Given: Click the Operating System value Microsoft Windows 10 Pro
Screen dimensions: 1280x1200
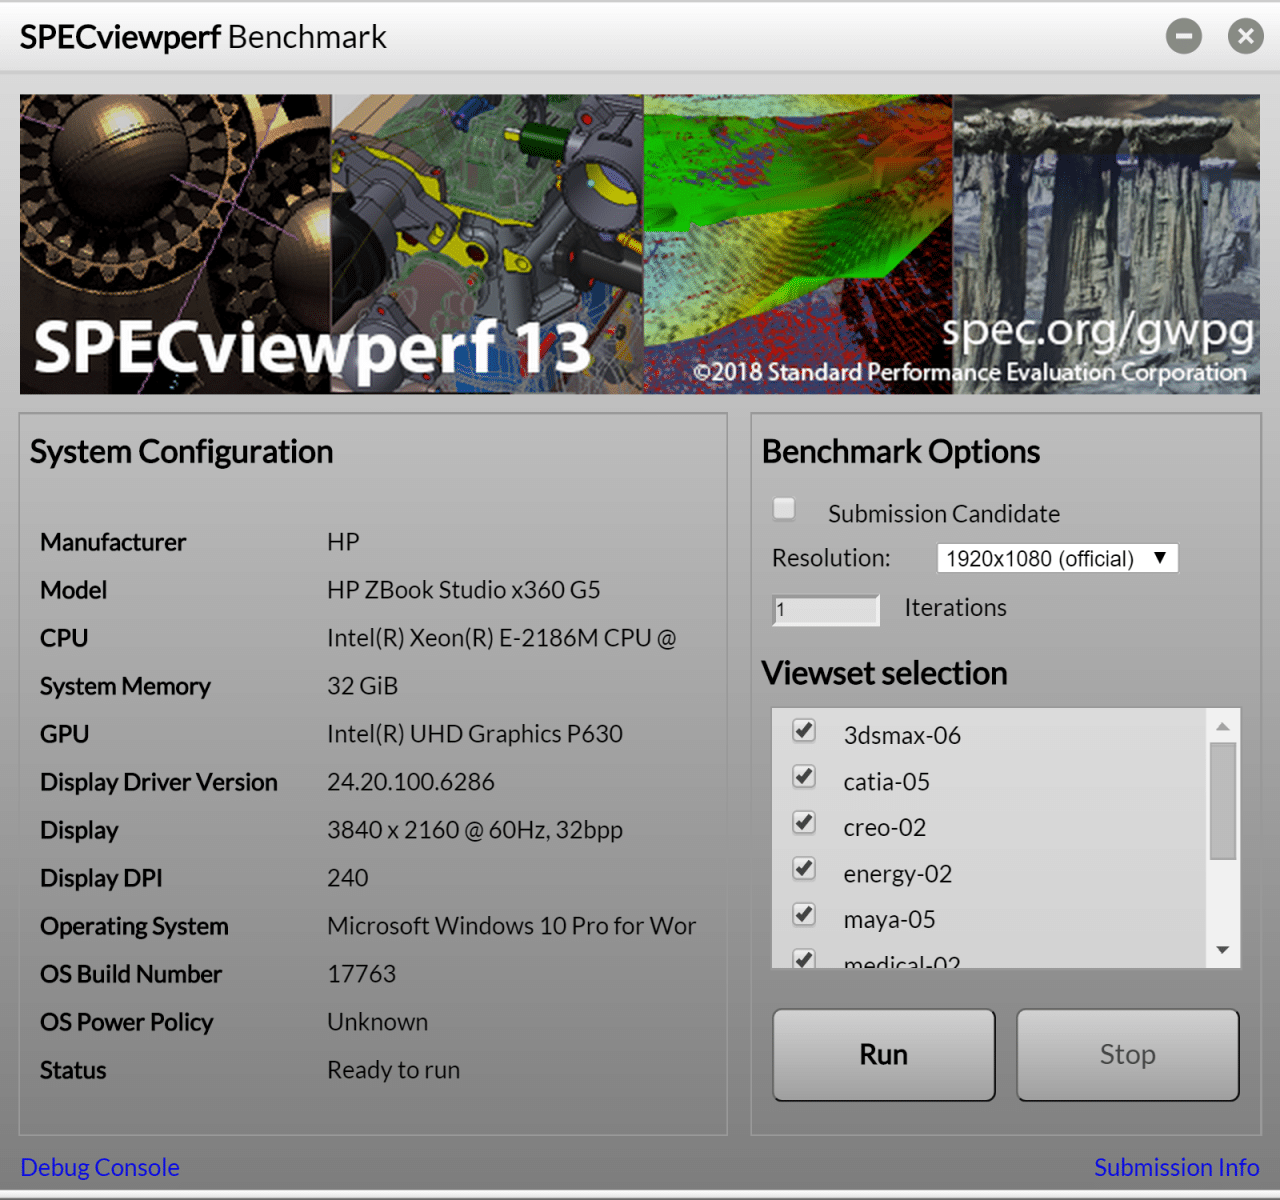Looking at the screenshot, I should [x=511, y=926].
